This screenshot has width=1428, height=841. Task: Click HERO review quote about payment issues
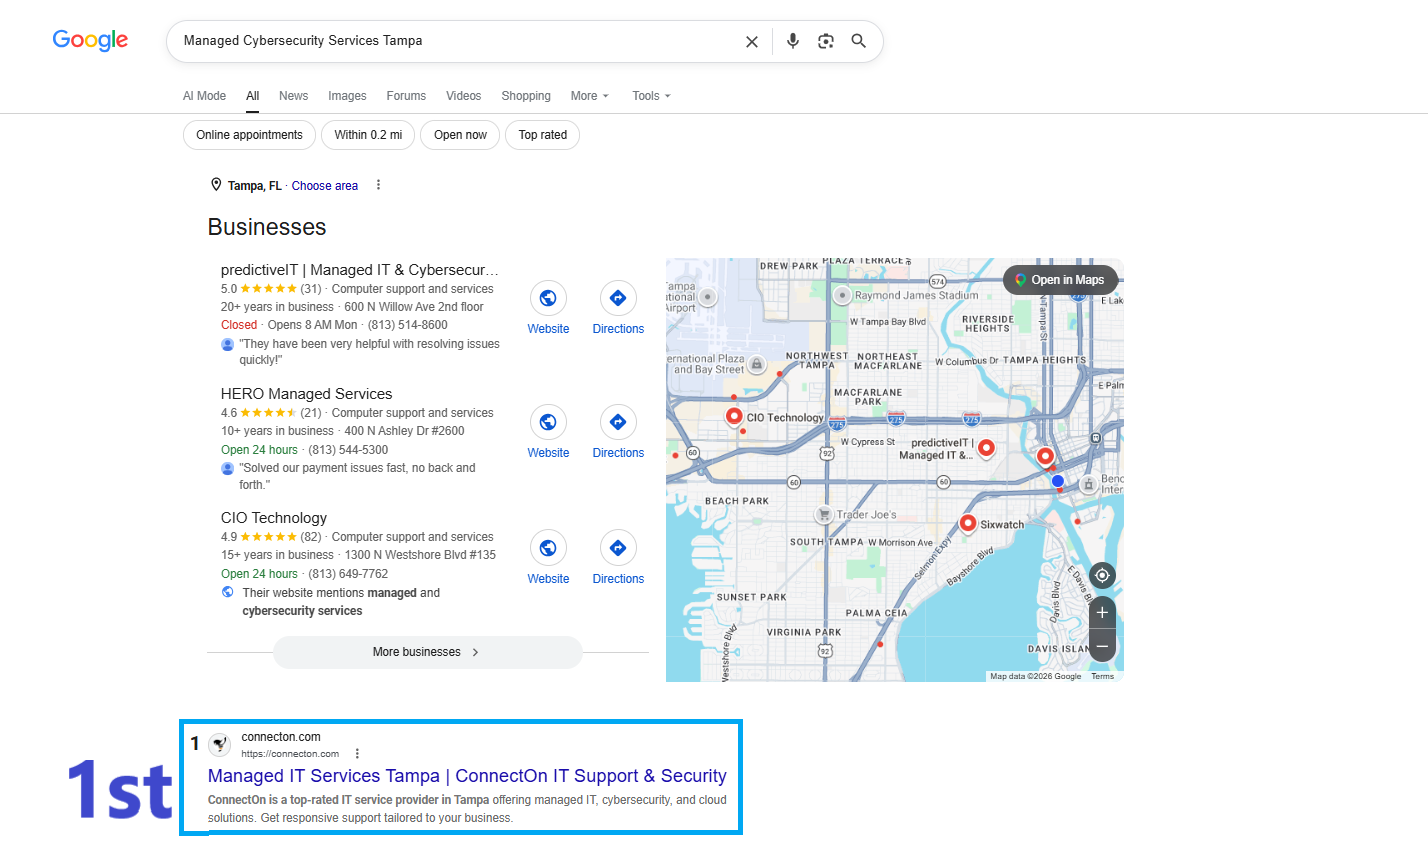(x=357, y=476)
